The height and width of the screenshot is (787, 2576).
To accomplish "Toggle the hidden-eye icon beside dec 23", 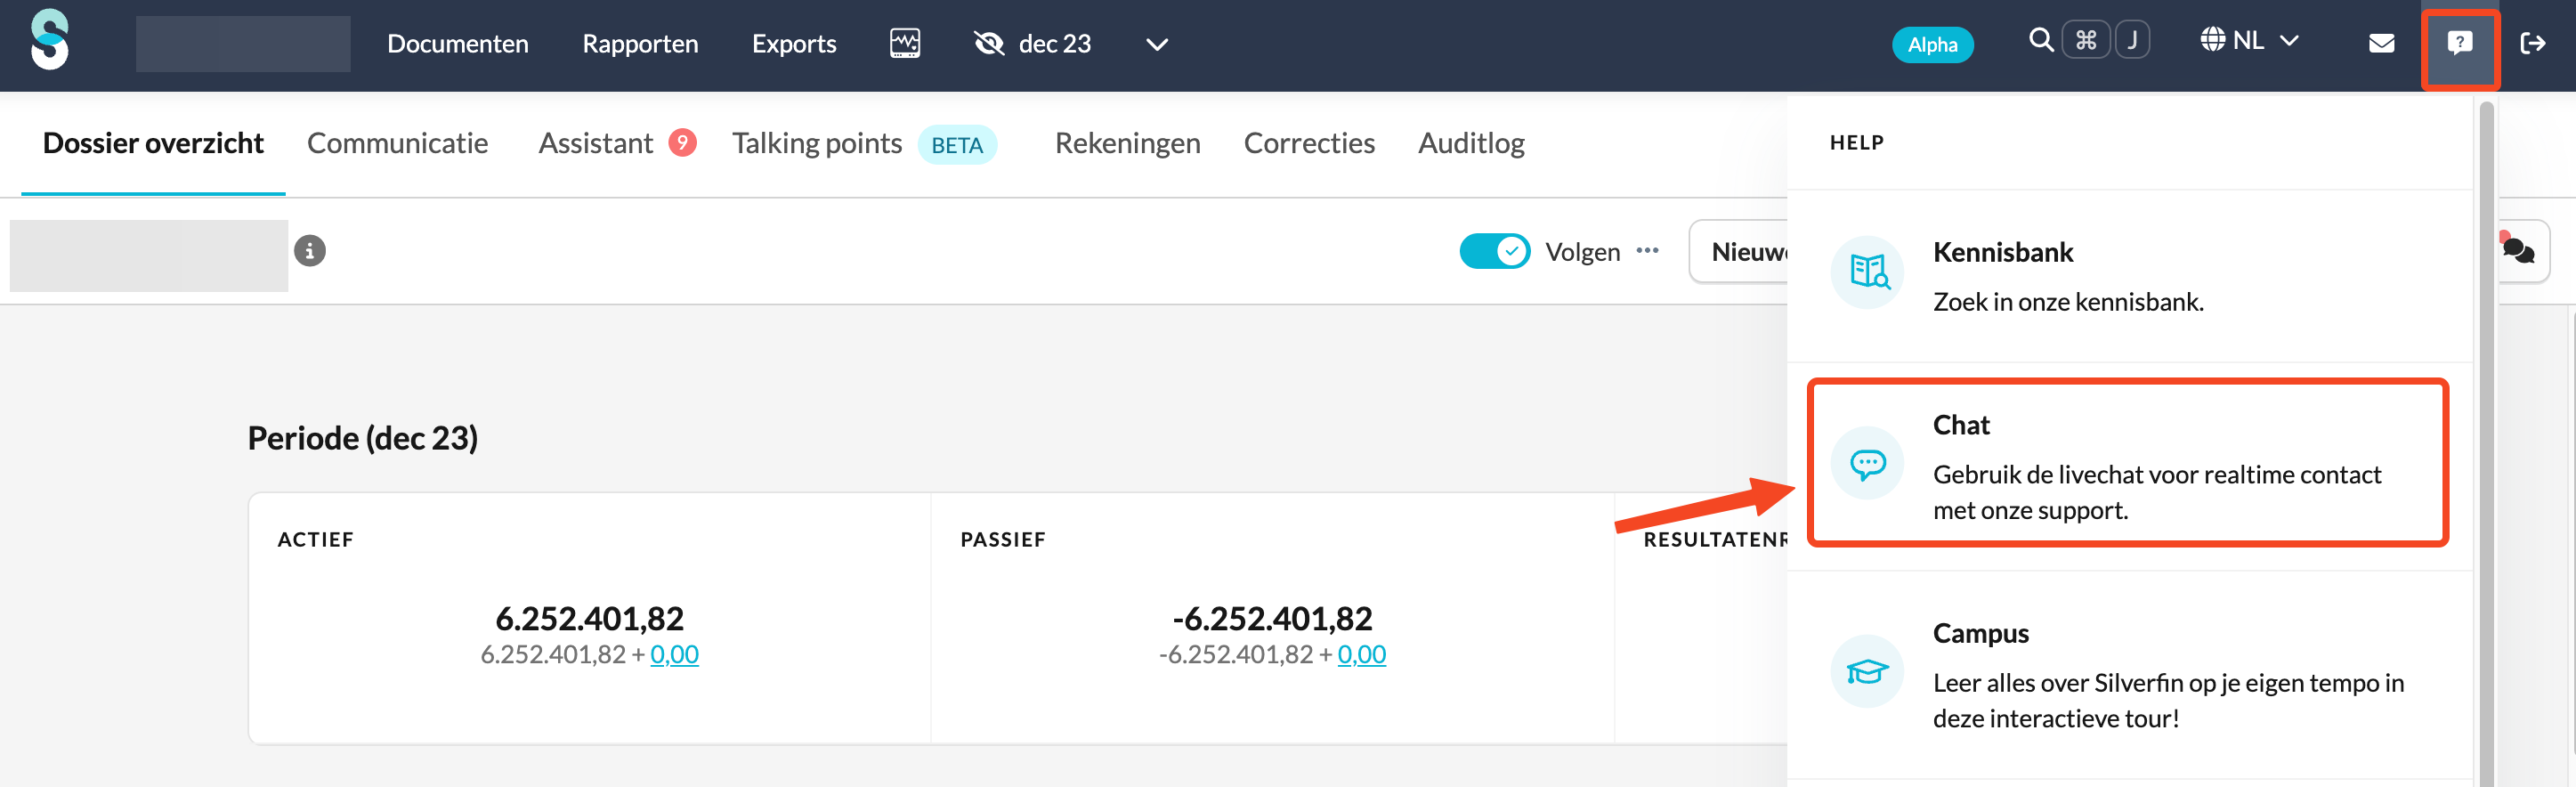I will point(988,43).
